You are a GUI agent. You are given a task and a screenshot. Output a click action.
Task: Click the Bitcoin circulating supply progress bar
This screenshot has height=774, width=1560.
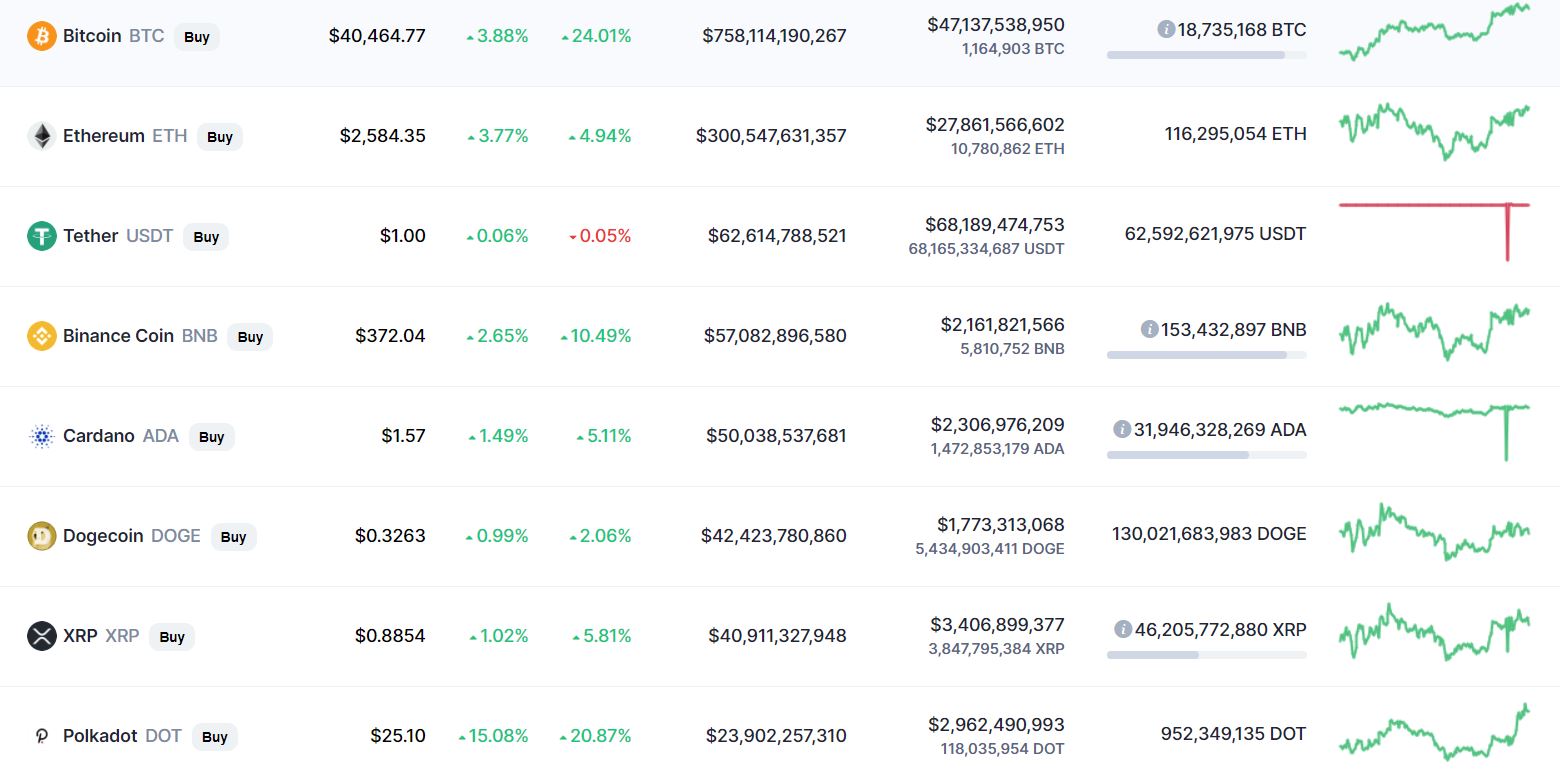coord(1206,55)
